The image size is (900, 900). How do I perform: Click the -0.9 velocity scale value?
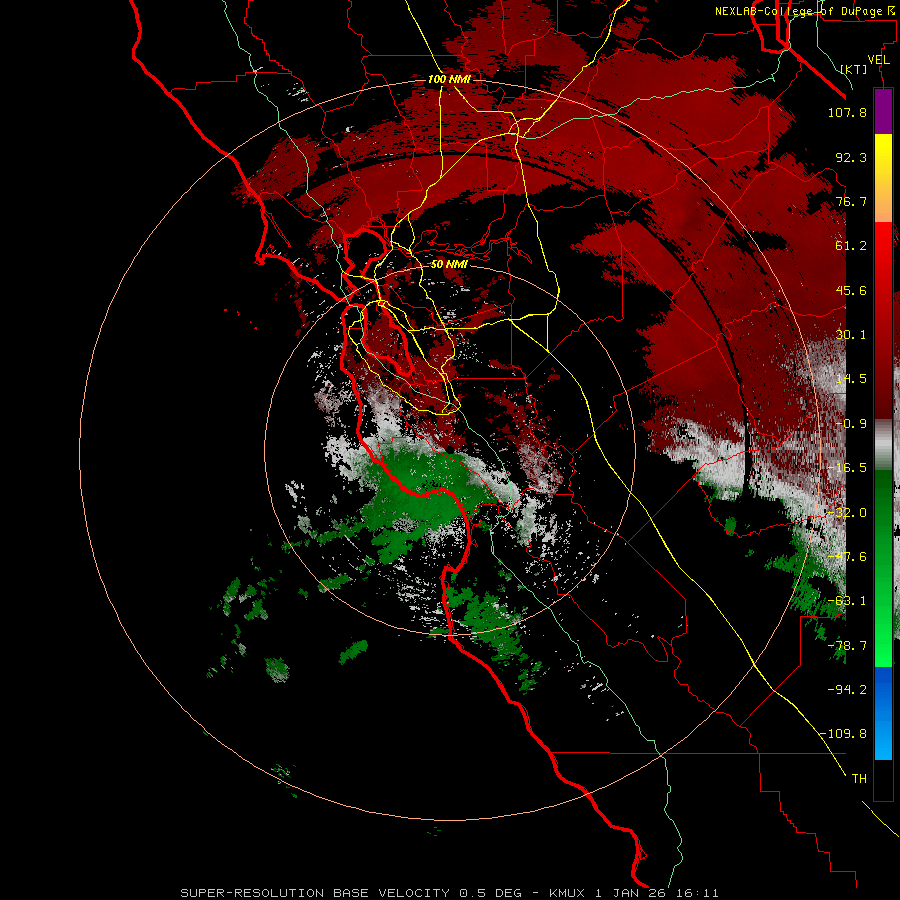click(851, 424)
